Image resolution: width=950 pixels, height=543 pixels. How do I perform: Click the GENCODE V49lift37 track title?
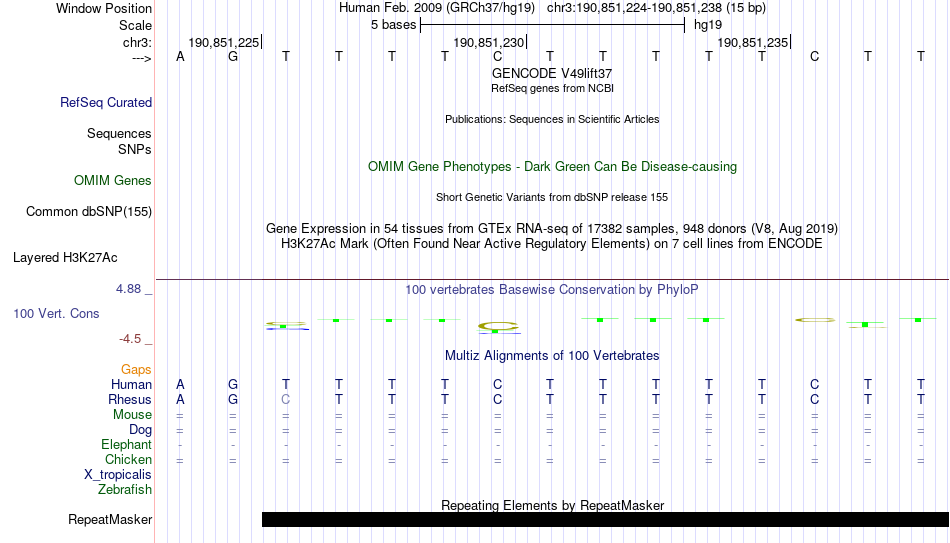552,73
